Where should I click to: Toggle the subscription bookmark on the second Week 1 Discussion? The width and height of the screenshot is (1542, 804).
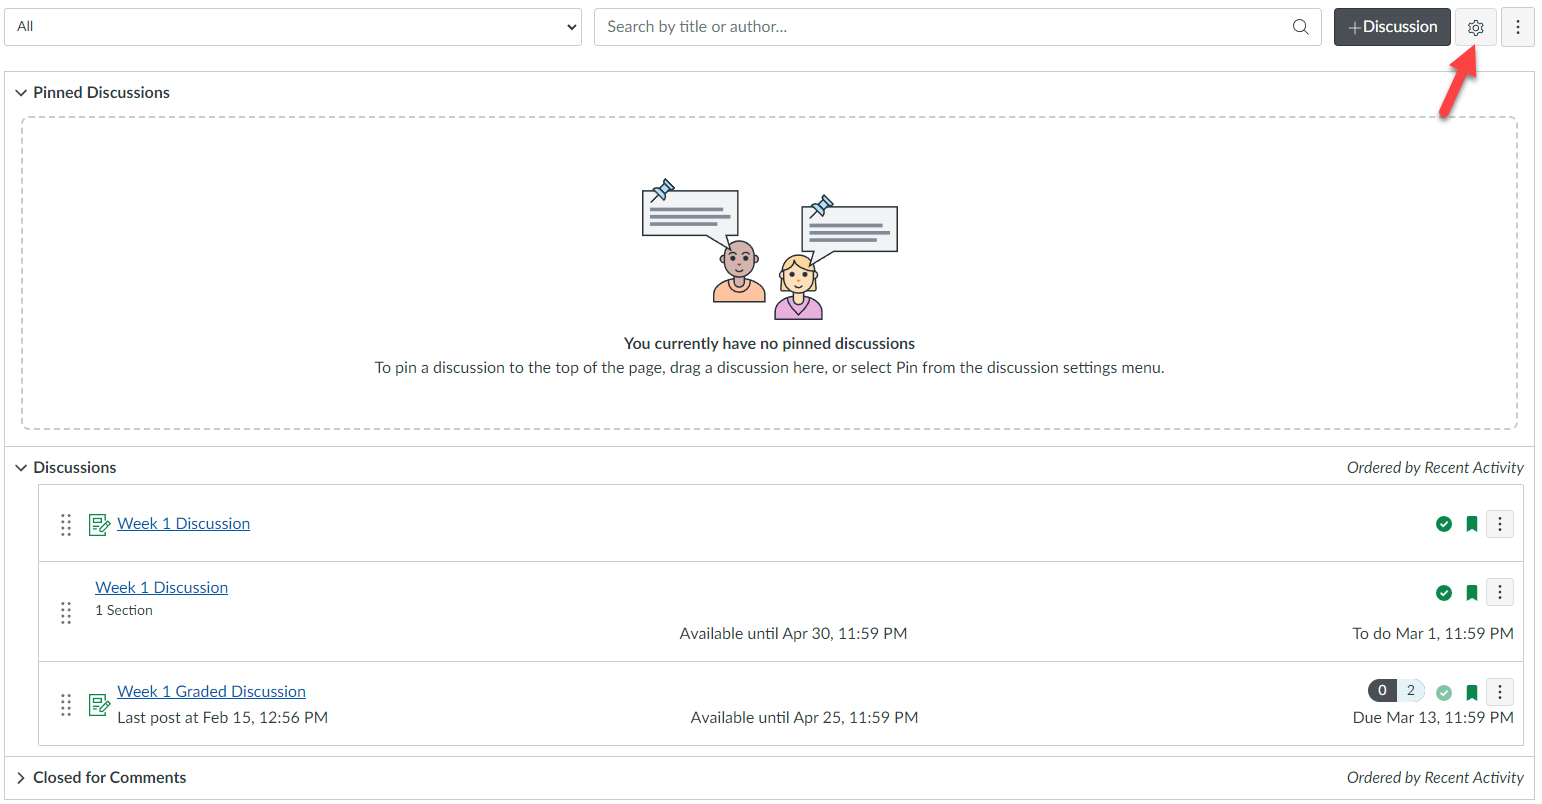pyautogui.click(x=1471, y=592)
